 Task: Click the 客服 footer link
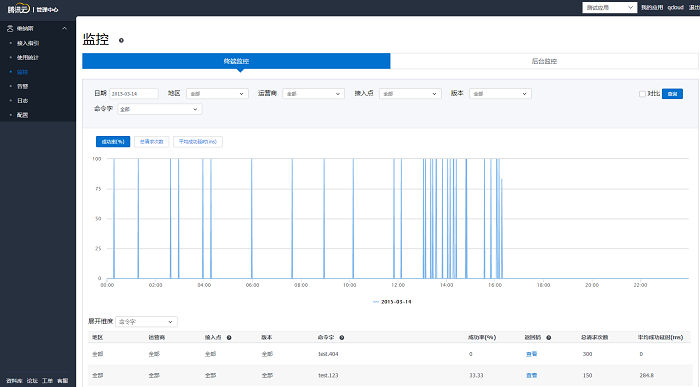62,381
